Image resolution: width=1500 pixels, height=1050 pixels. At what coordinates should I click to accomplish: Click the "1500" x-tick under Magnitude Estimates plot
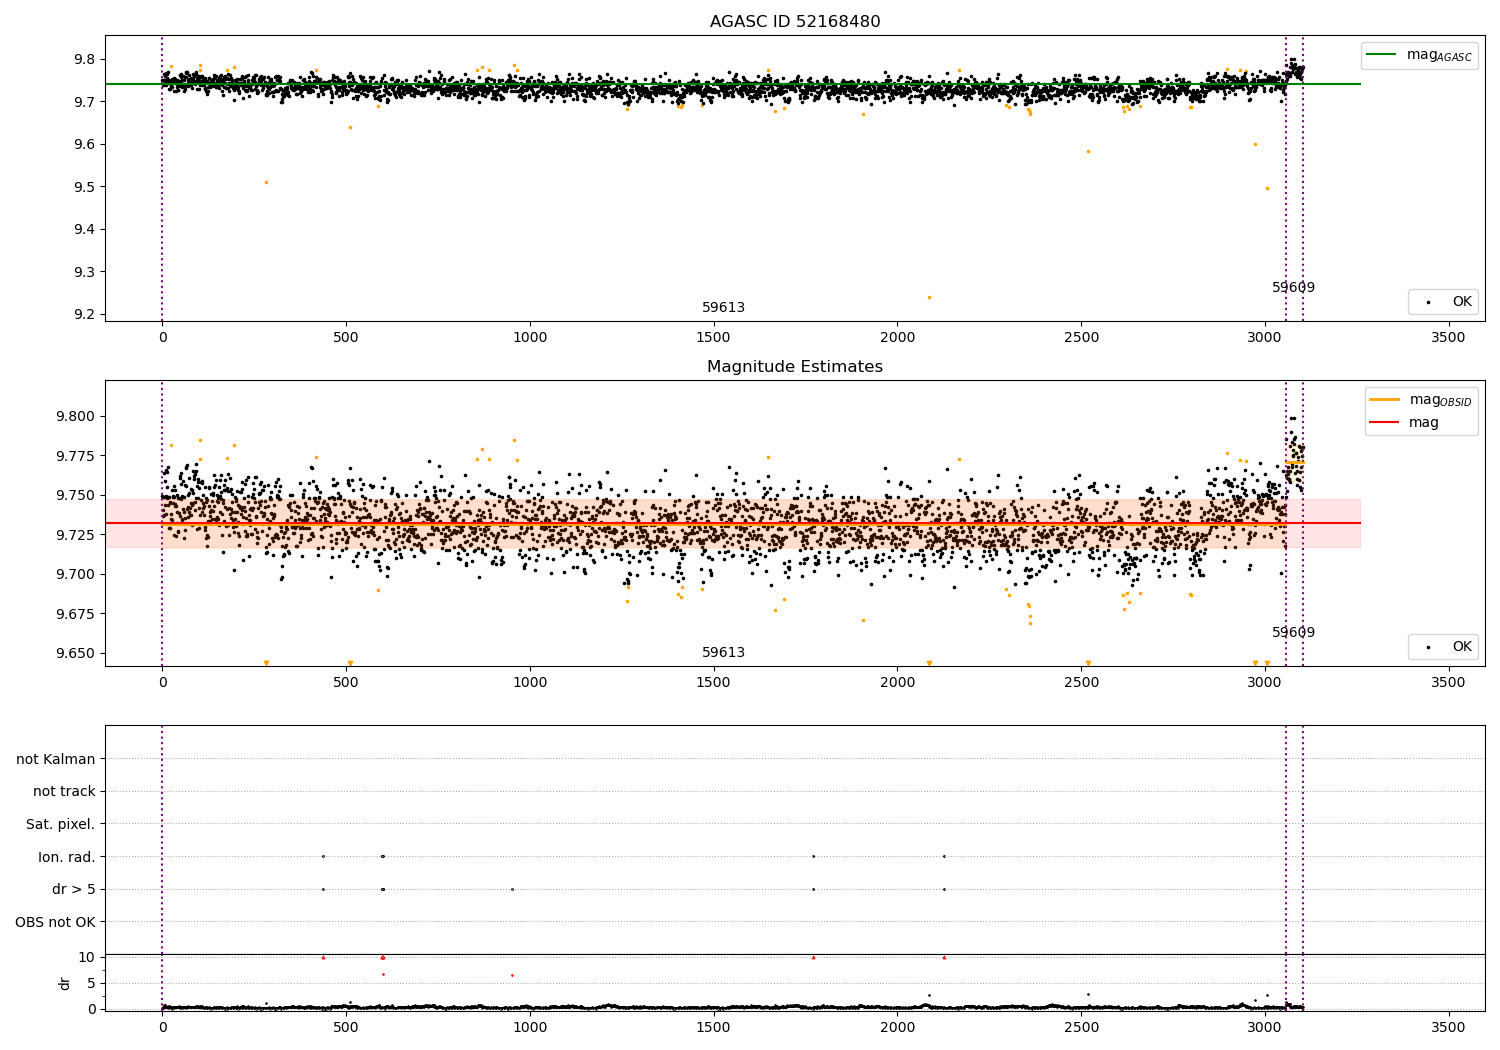point(713,683)
